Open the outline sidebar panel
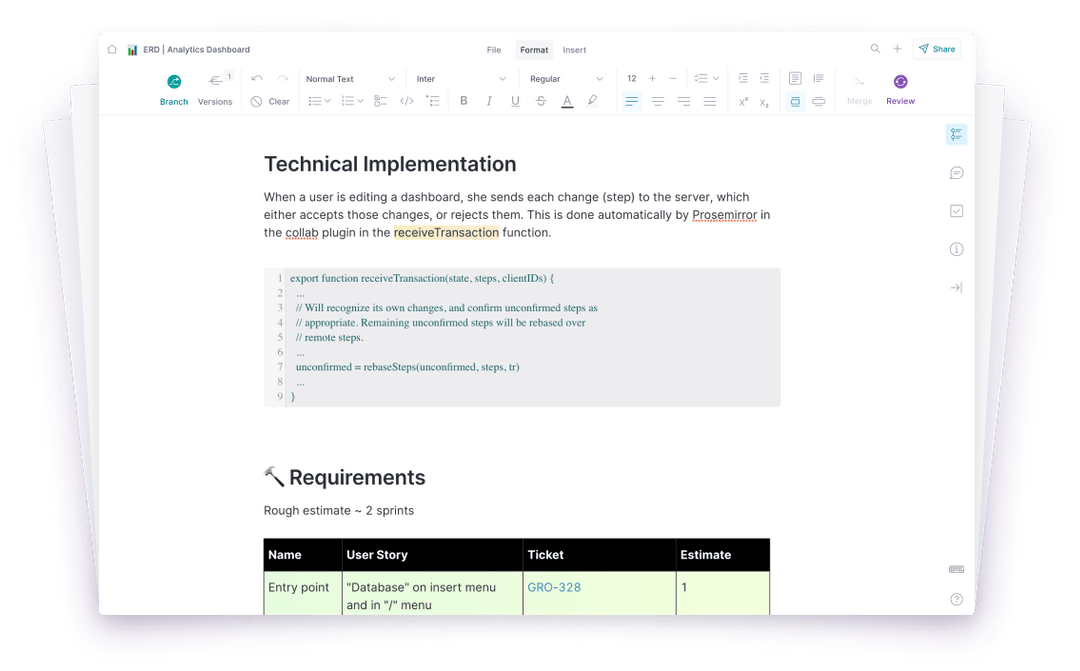1080x671 pixels. [956, 134]
